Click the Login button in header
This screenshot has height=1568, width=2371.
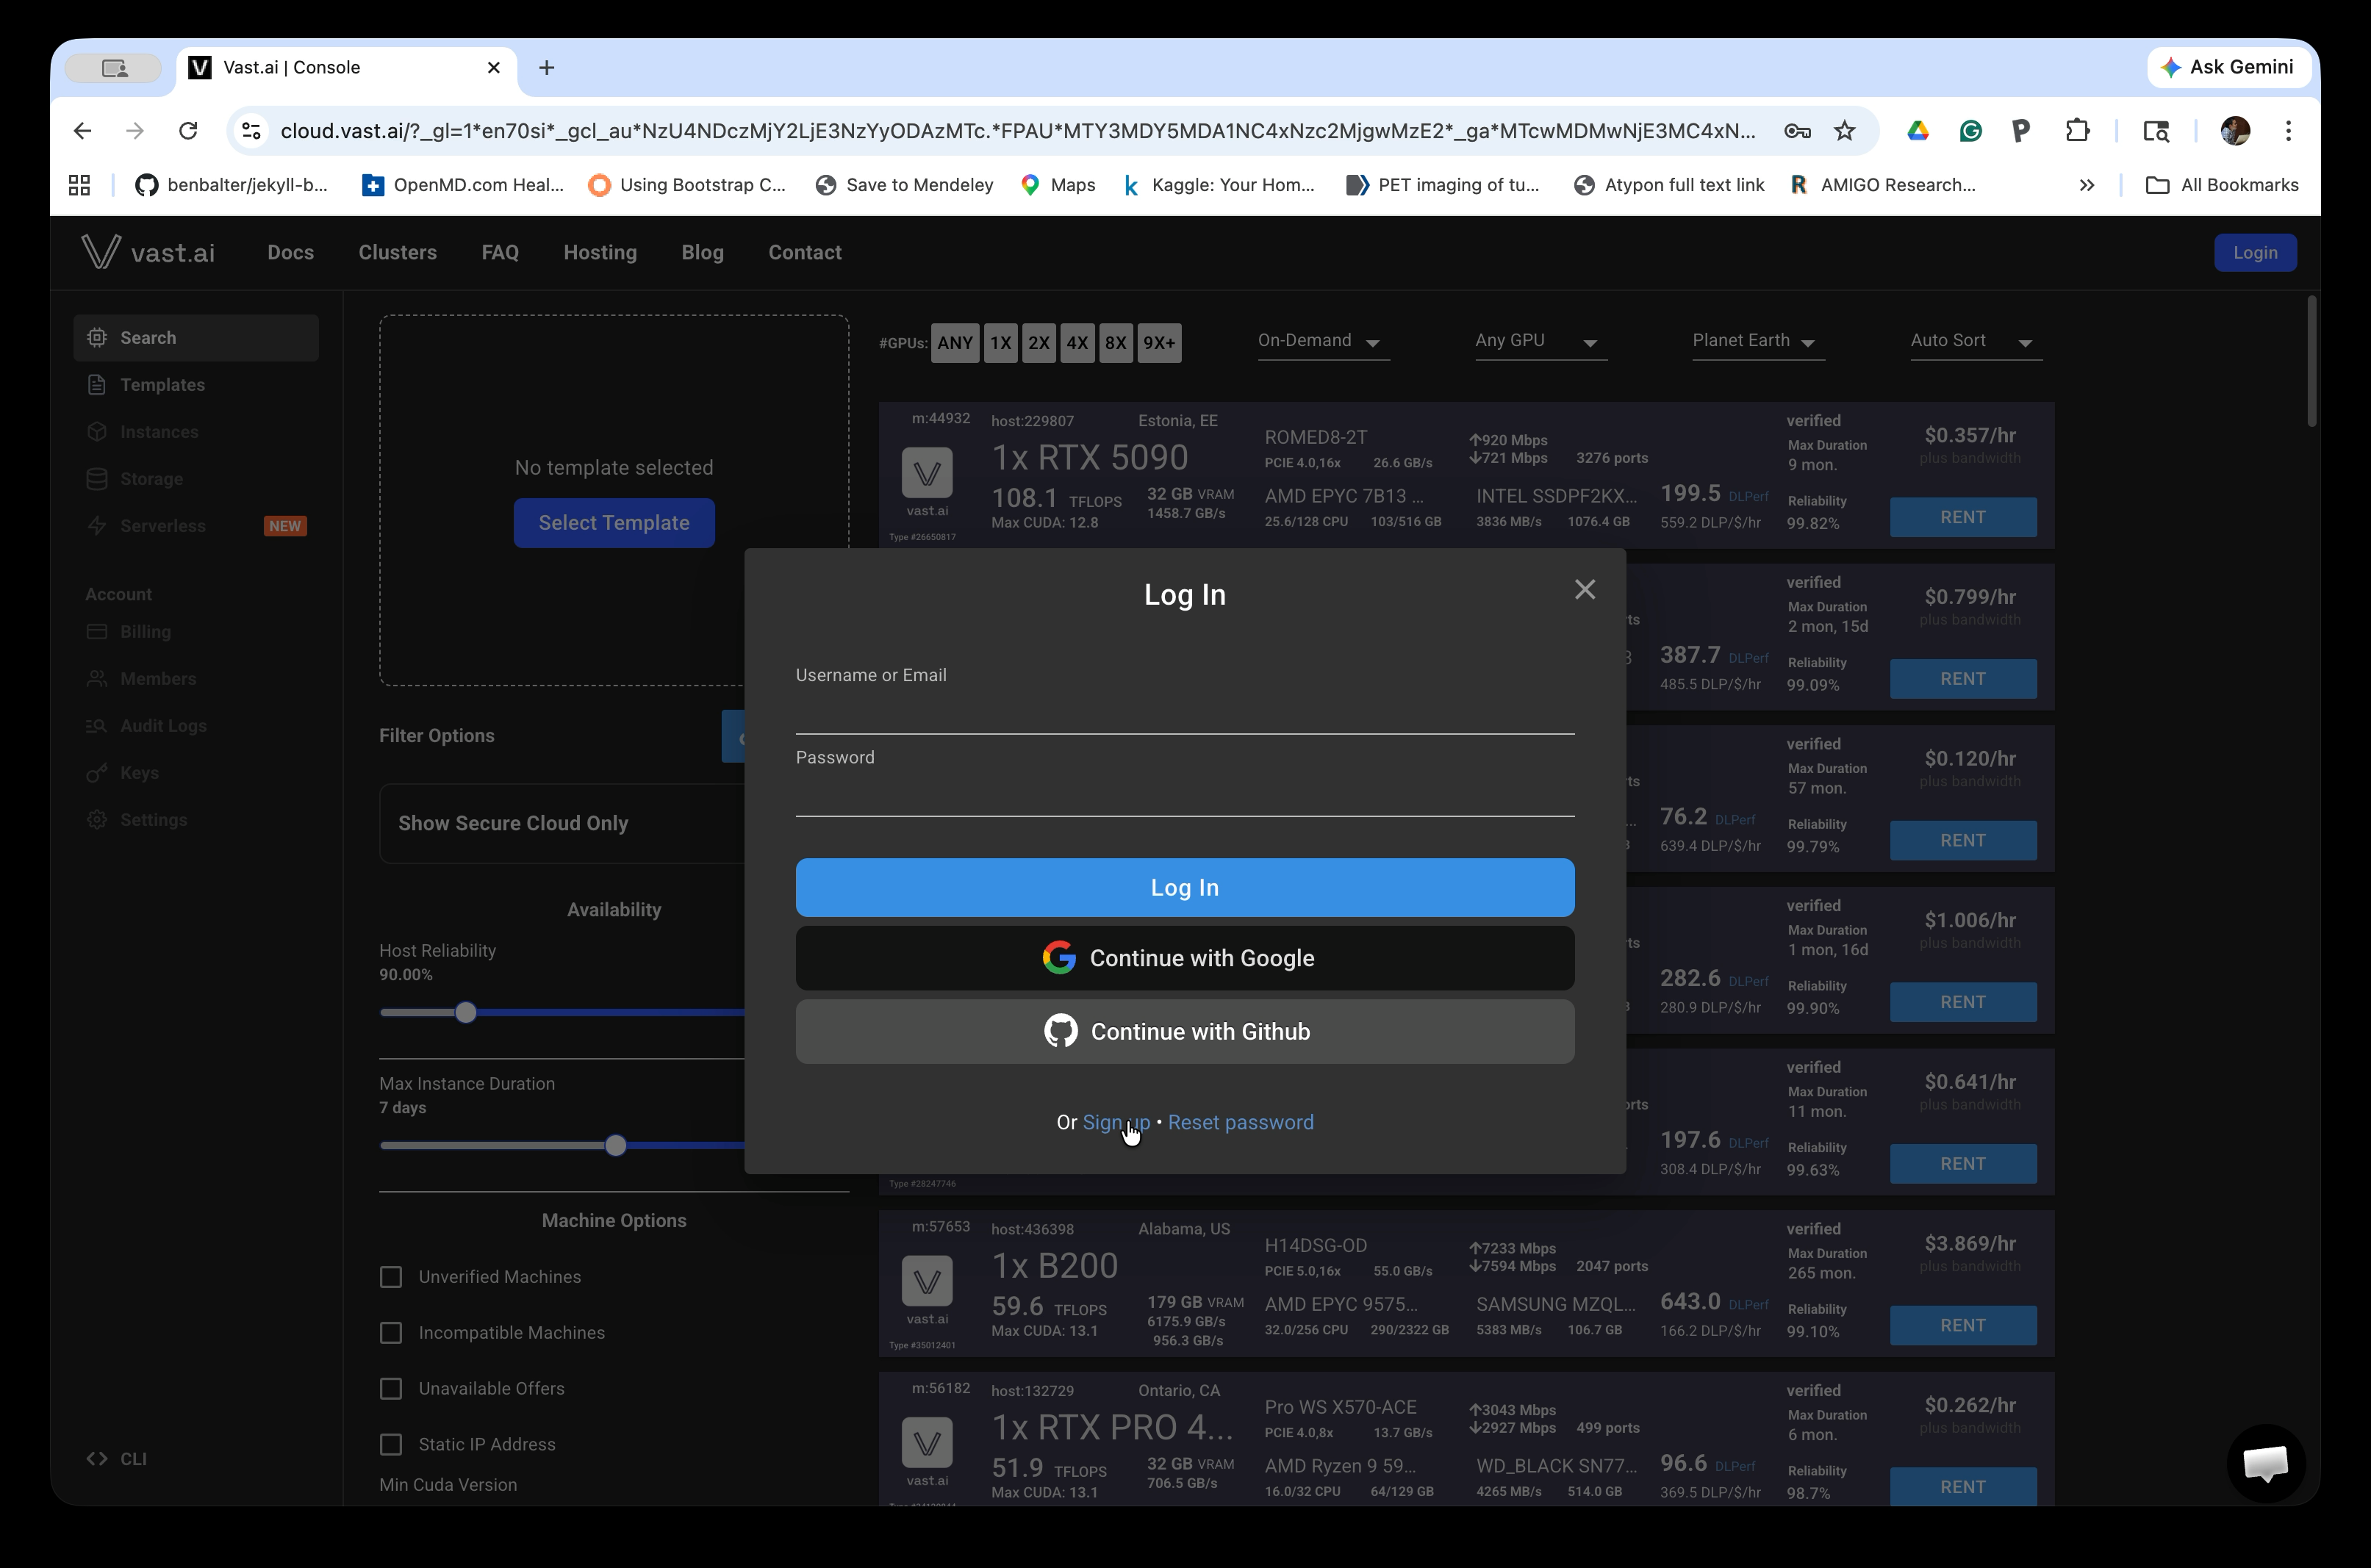click(x=2255, y=252)
